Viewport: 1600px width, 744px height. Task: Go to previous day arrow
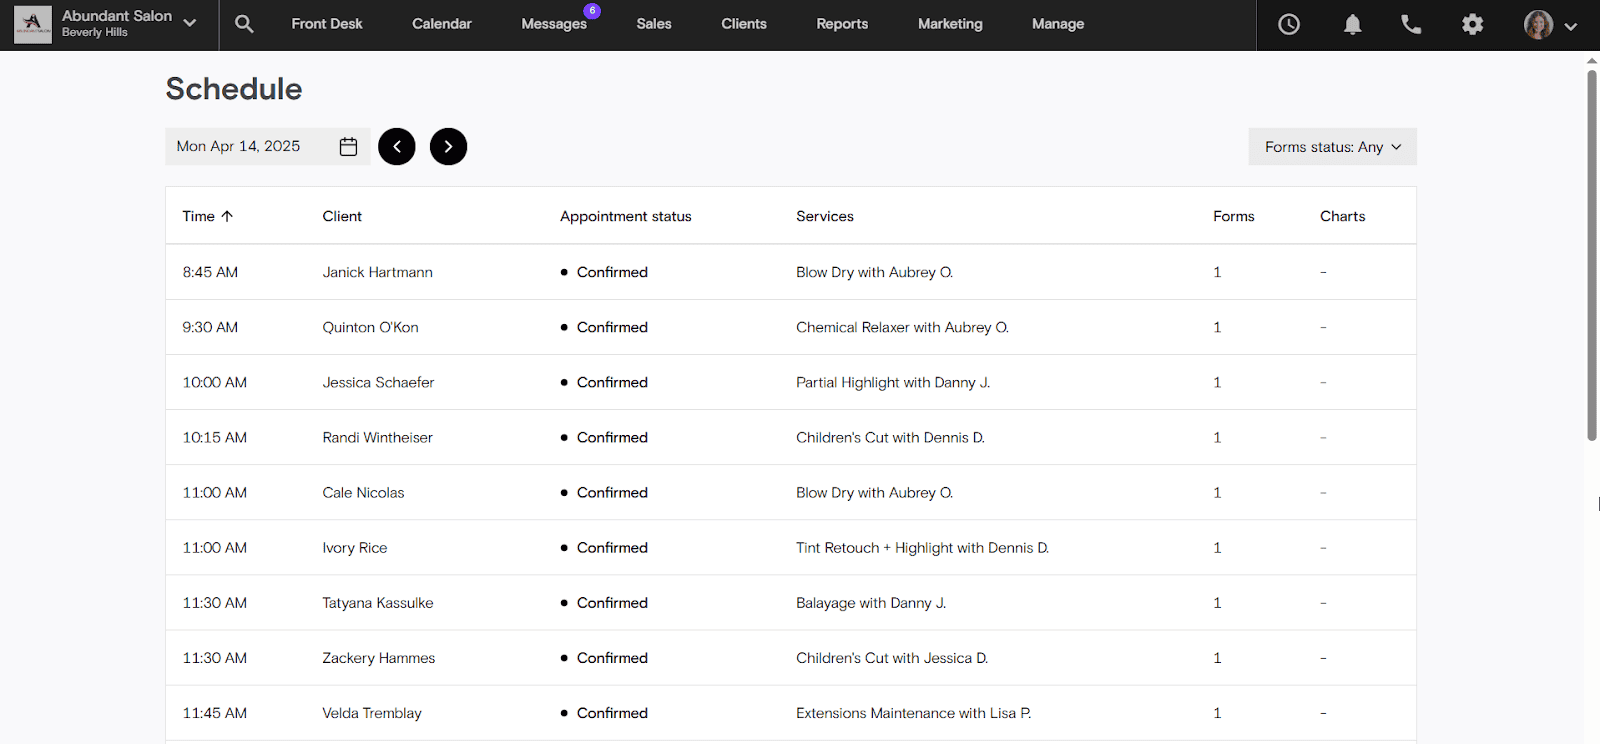[397, 147]
